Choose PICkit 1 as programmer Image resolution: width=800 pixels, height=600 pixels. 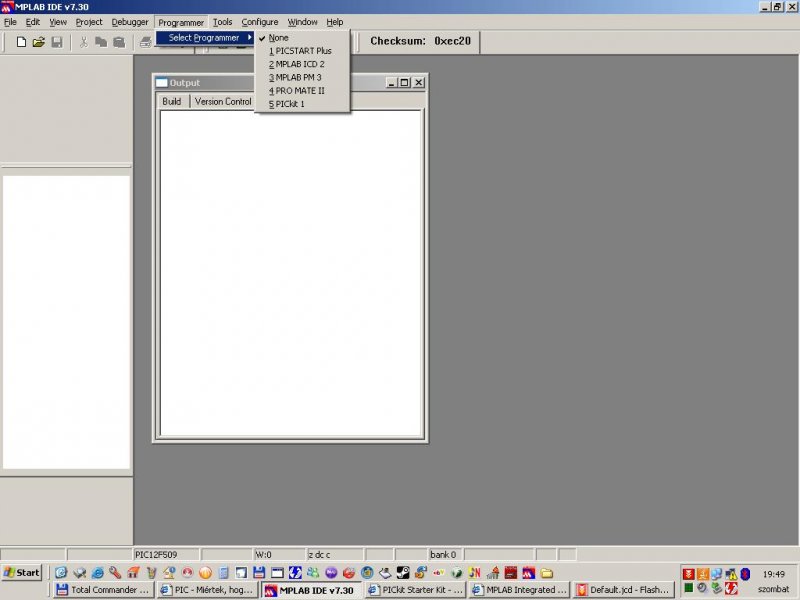(302, 104)
